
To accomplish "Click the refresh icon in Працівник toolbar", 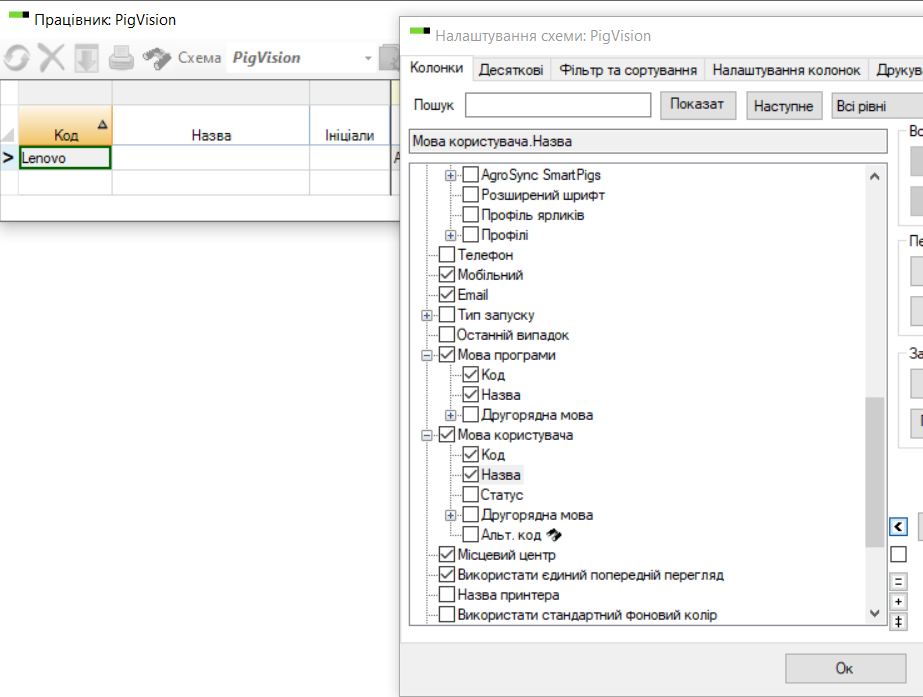I will point(16,58).
